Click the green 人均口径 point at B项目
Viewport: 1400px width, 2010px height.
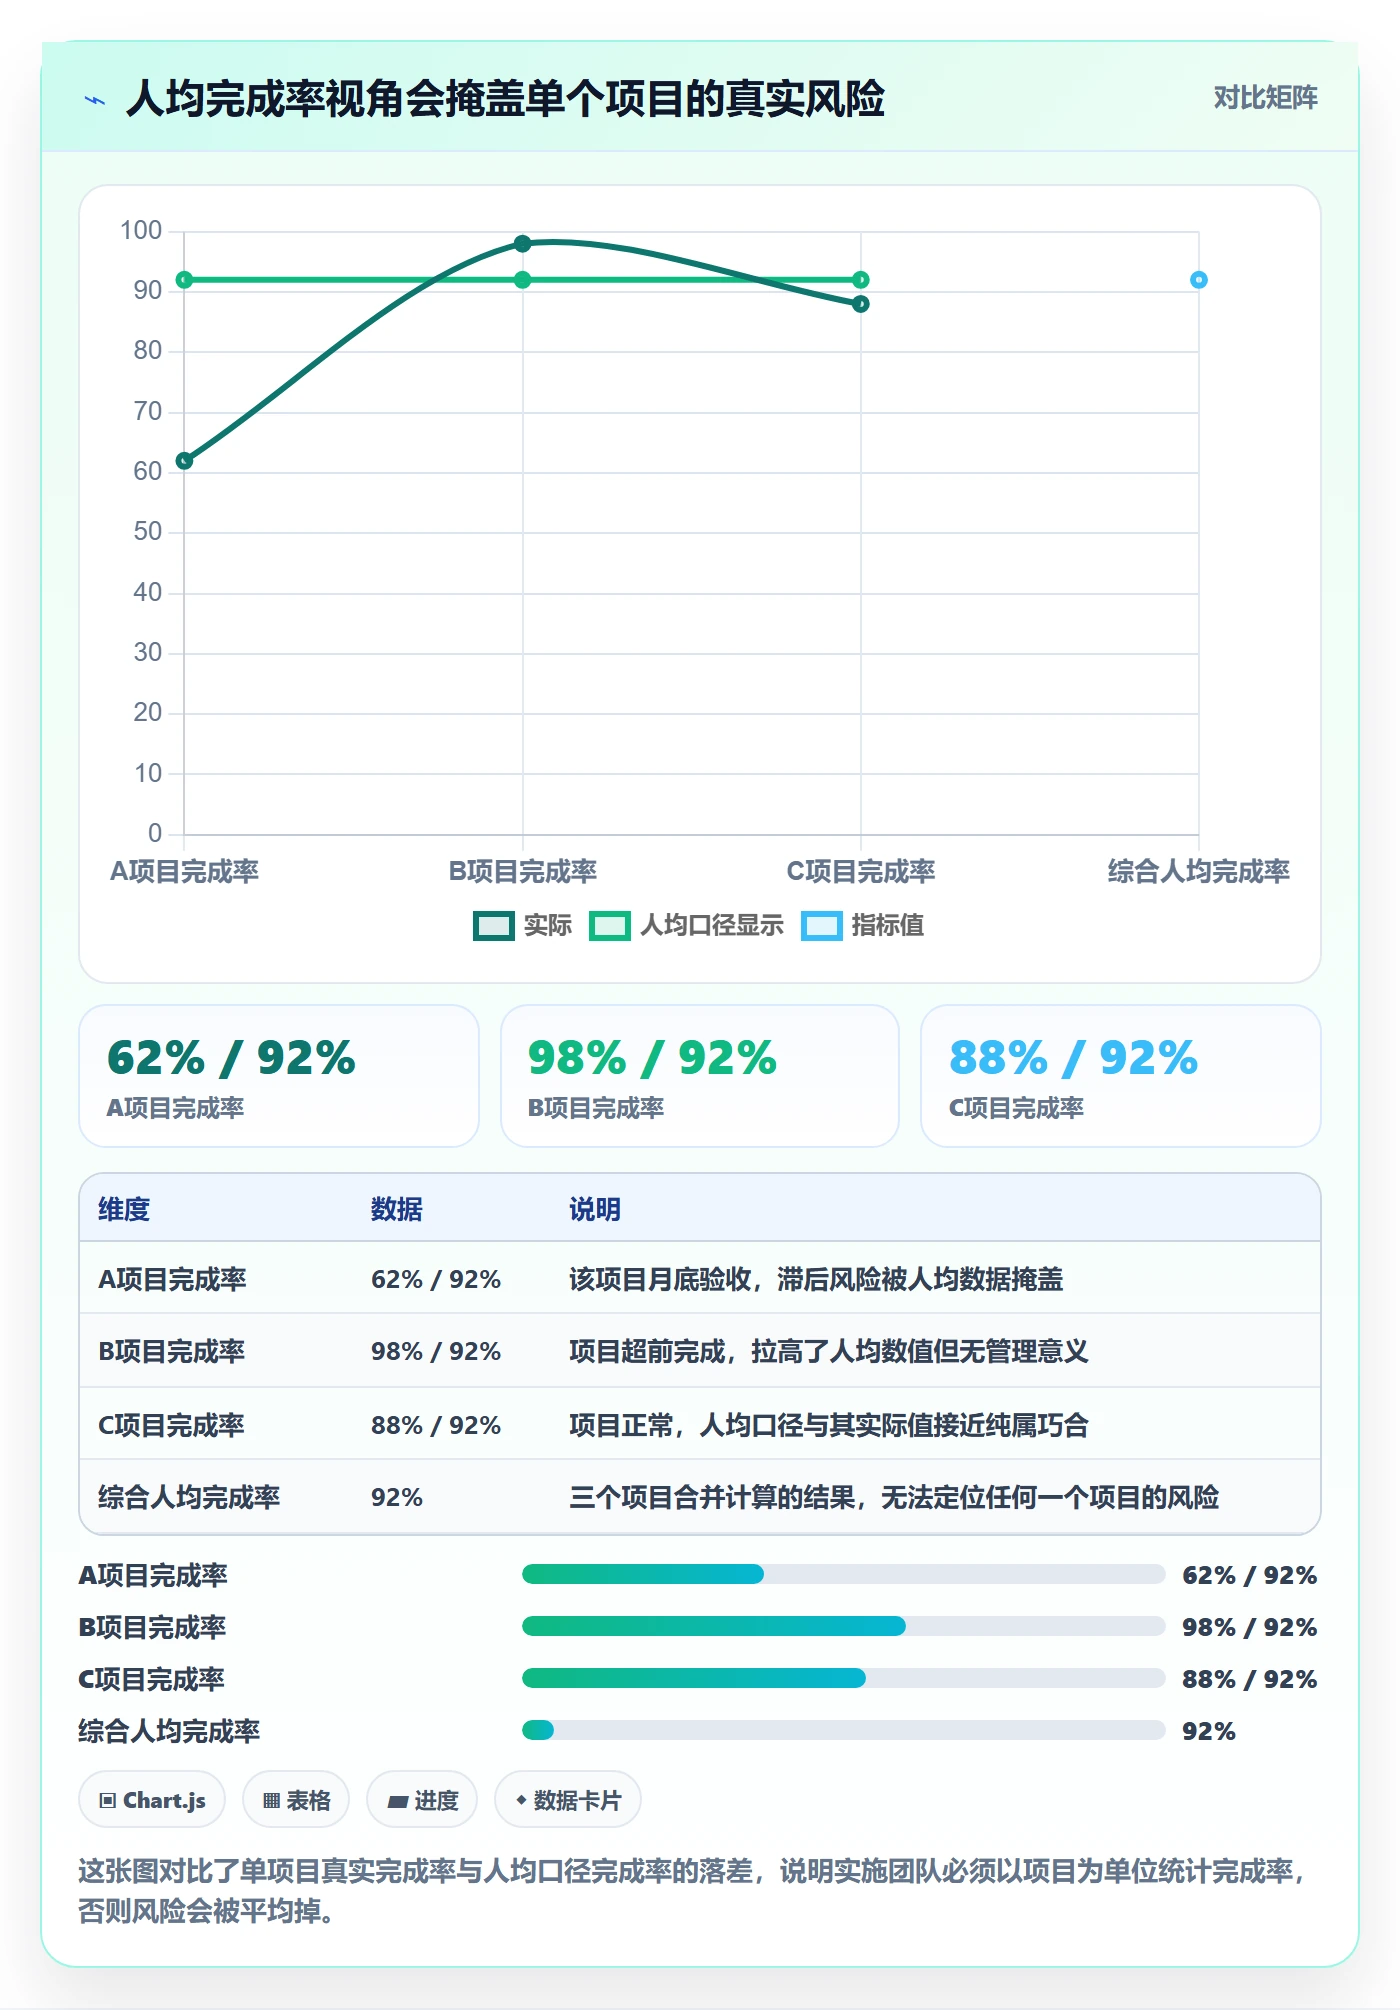click(522, 280)
